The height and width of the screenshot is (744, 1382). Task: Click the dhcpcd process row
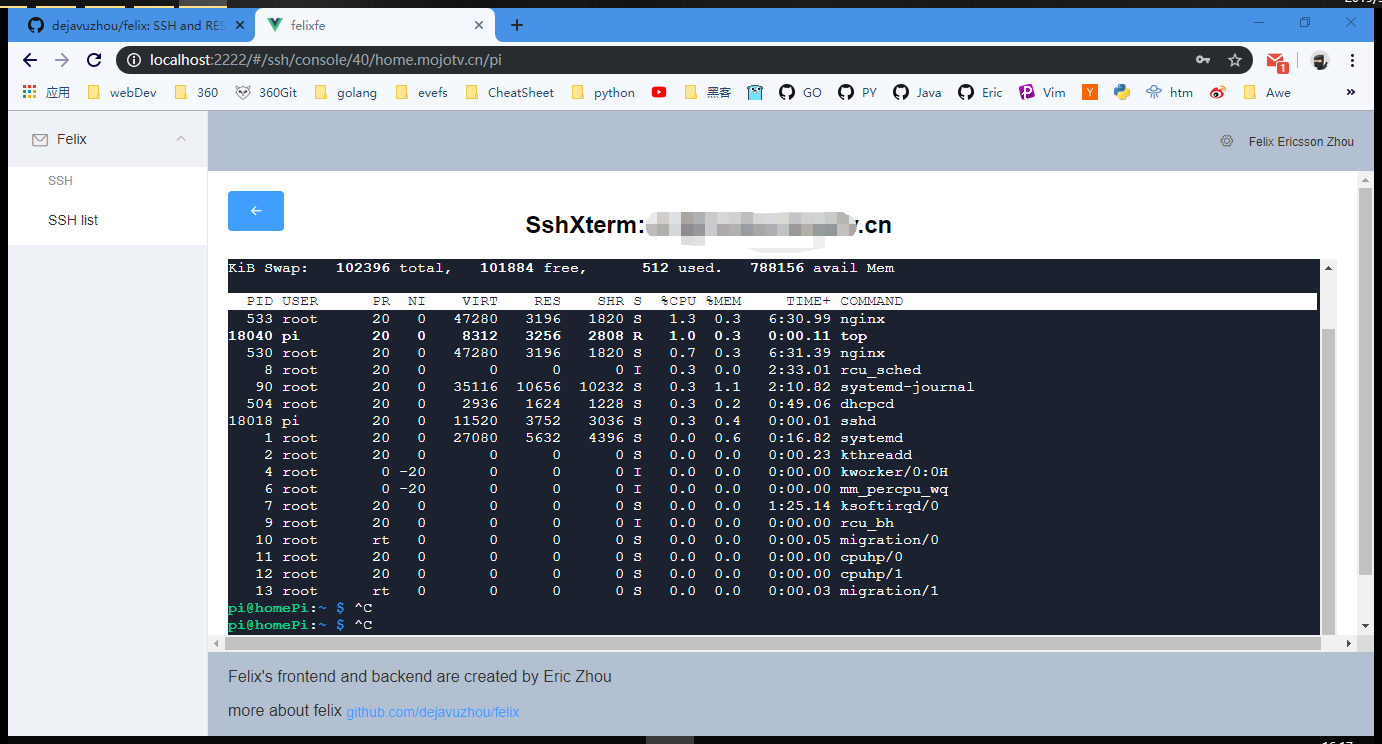(772, 404)
